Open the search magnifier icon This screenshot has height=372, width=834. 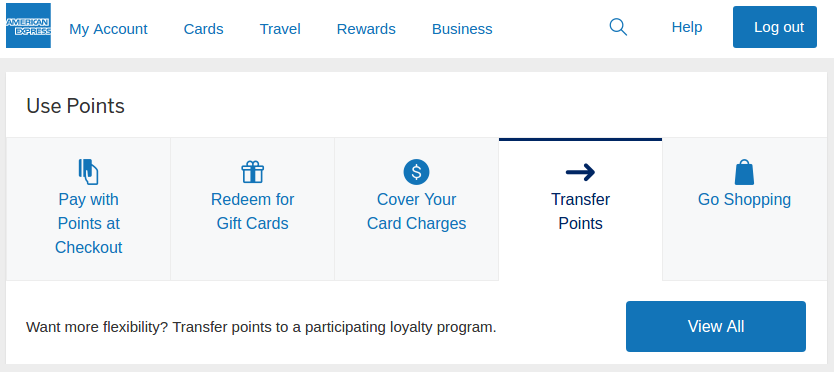coord(618,27)
